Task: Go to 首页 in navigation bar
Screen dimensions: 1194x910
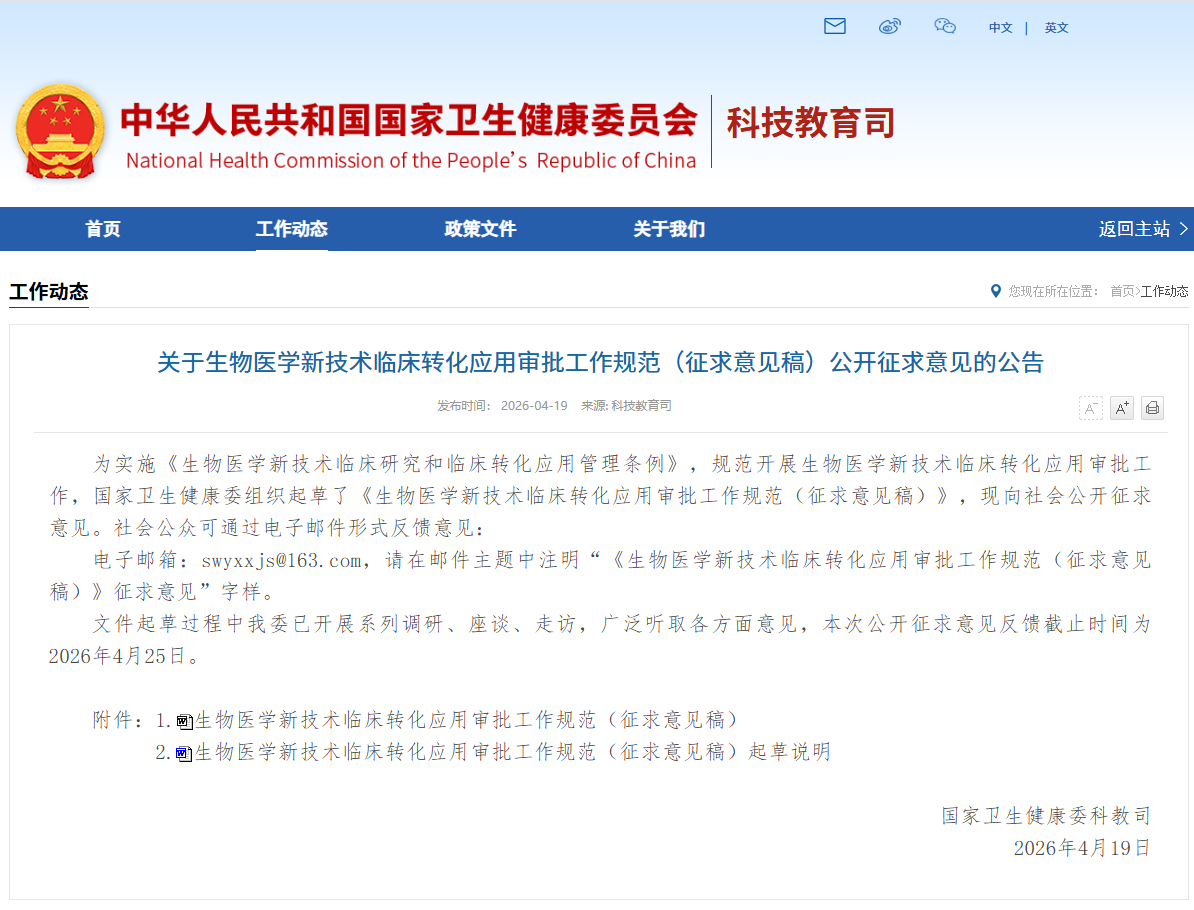Action: pyautogui.click(x=103, y=229)
